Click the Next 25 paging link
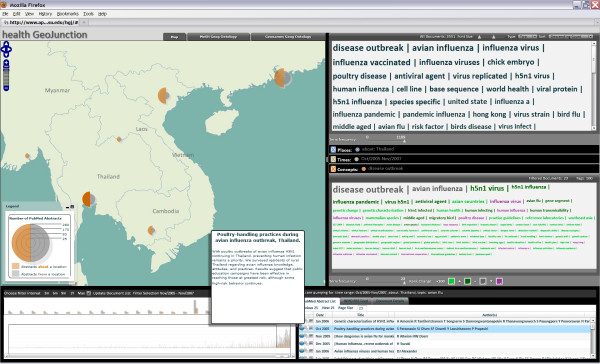This screenshot has width=600, height=364. click(328, 308)
